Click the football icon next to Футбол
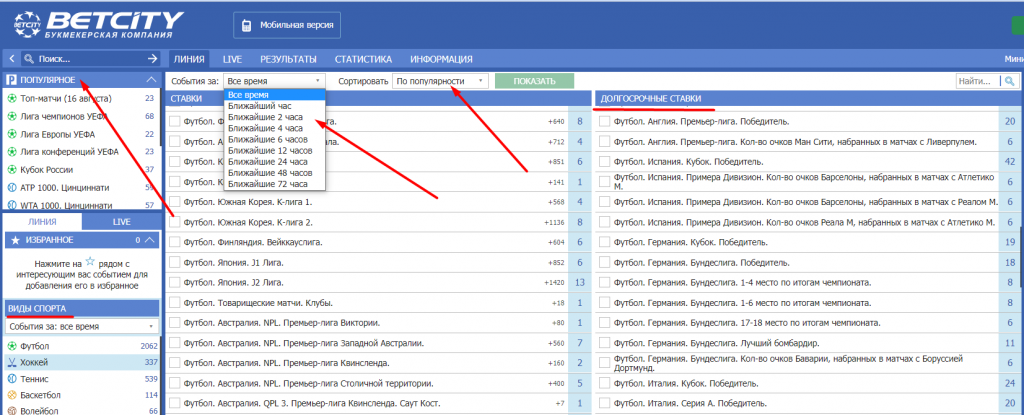 (x=12, y=346)
